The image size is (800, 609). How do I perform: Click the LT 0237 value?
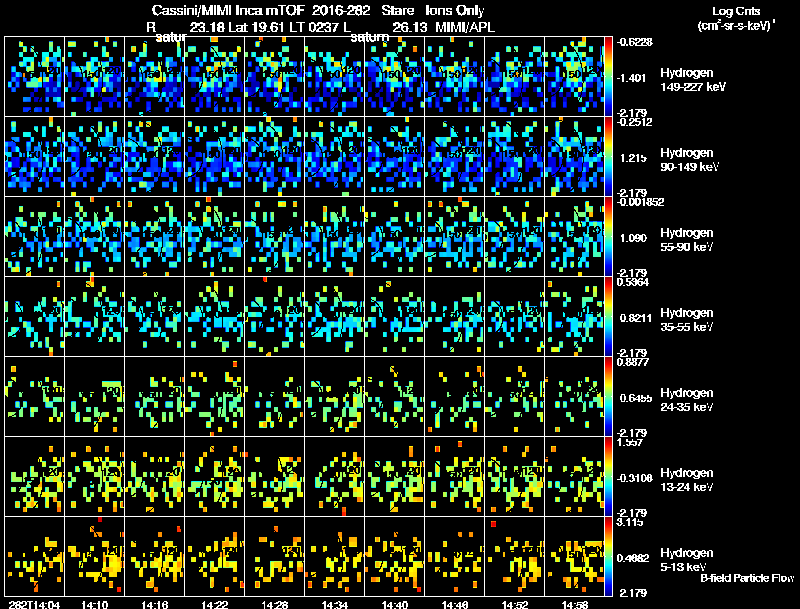point(314,27)
